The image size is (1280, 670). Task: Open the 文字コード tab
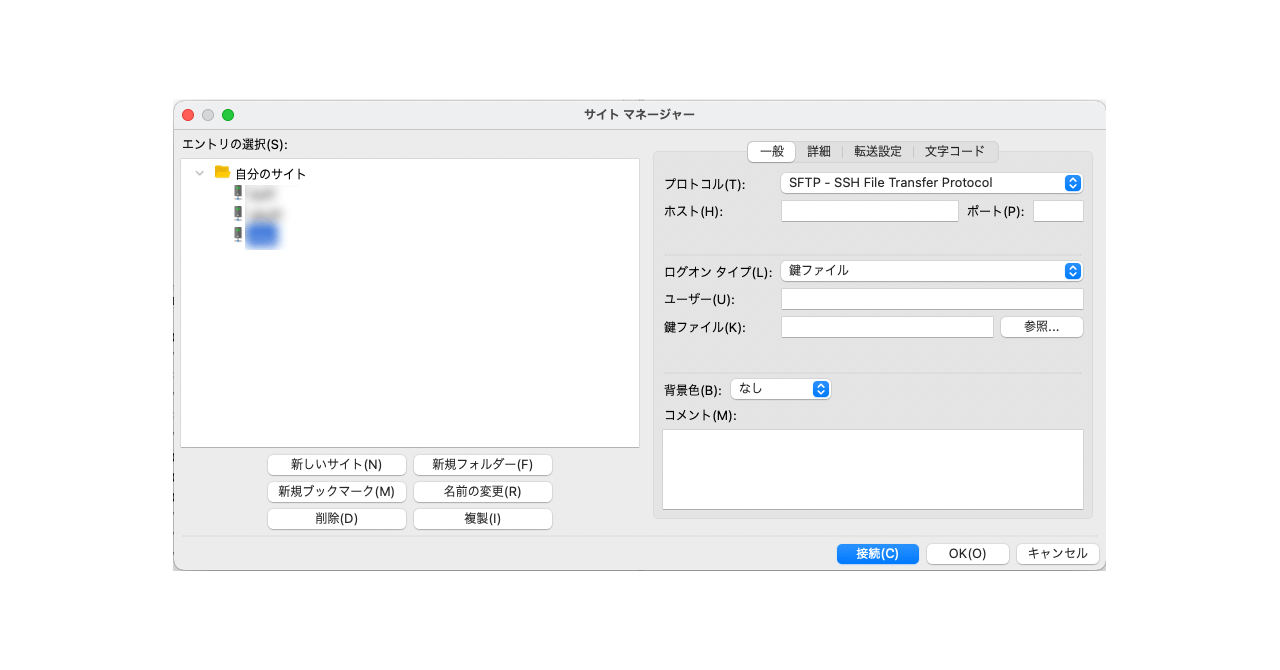[954, 152]
